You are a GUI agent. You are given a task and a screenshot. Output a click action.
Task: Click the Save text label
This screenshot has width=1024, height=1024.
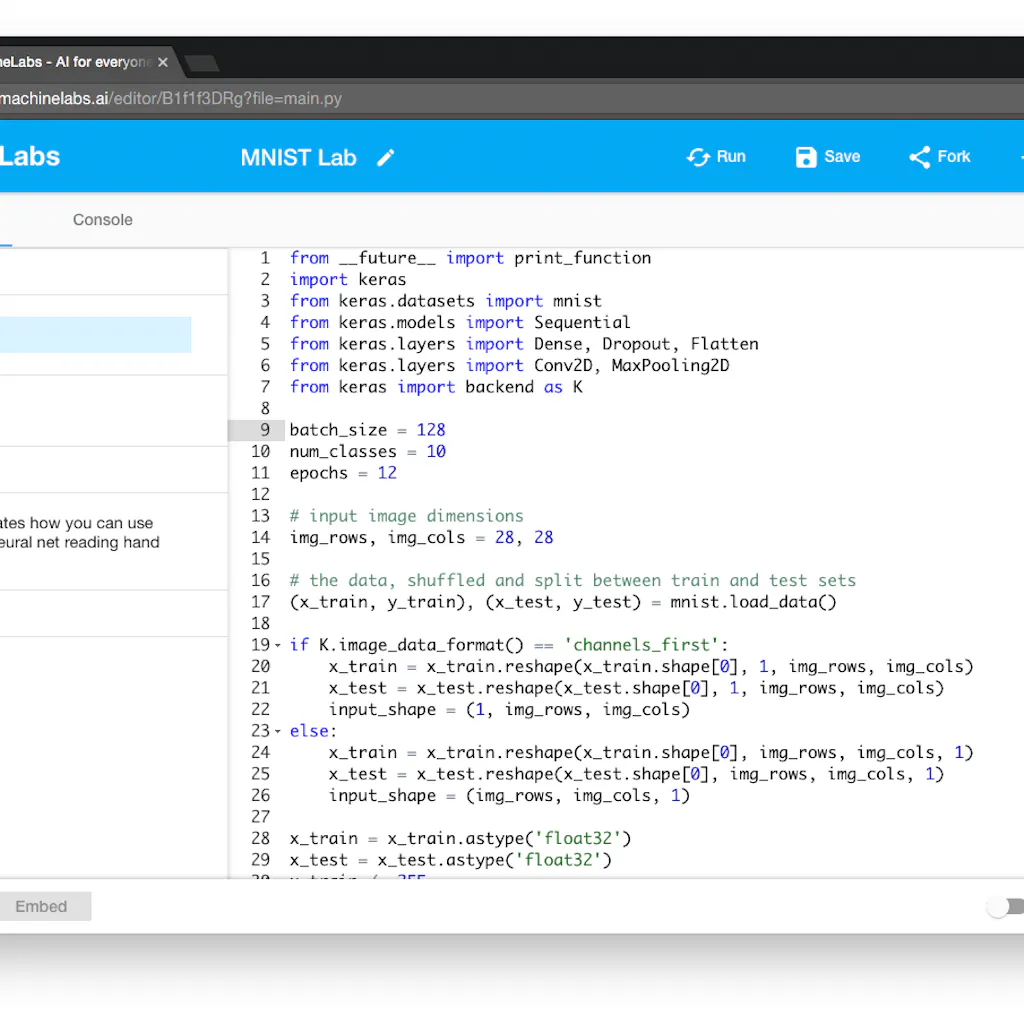pos(842,157)
